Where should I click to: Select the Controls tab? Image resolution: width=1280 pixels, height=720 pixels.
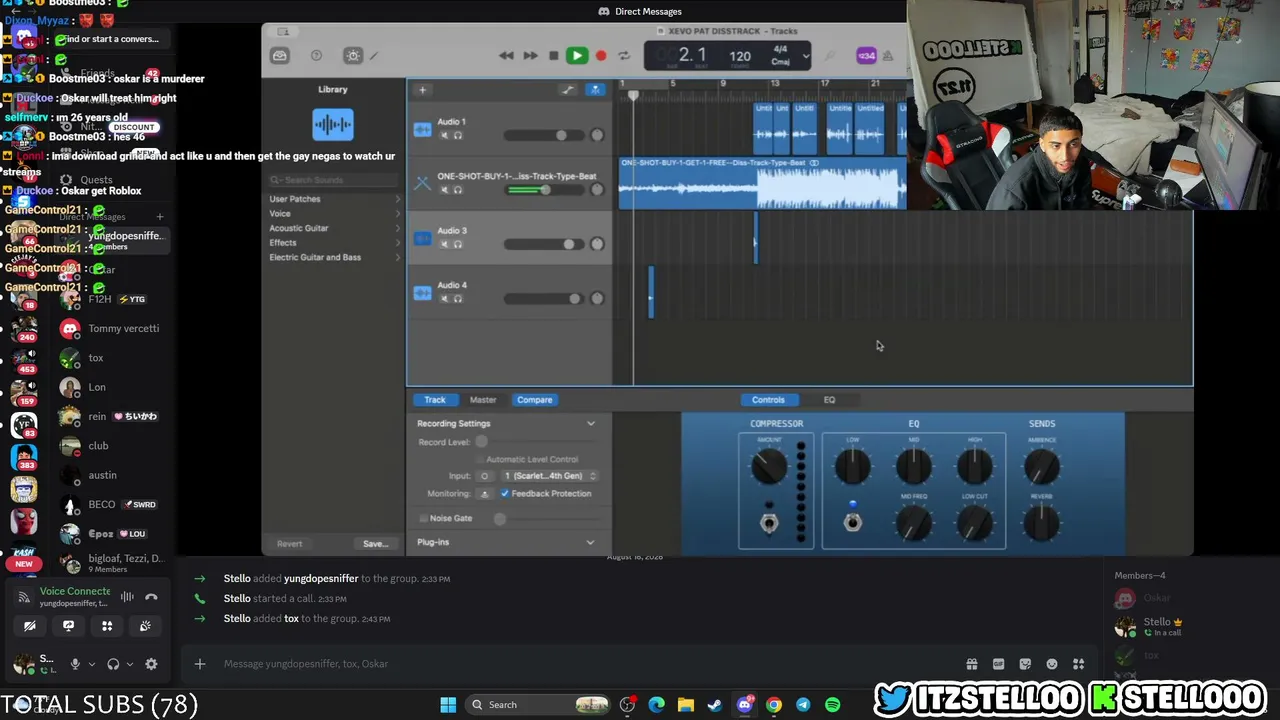768,400
